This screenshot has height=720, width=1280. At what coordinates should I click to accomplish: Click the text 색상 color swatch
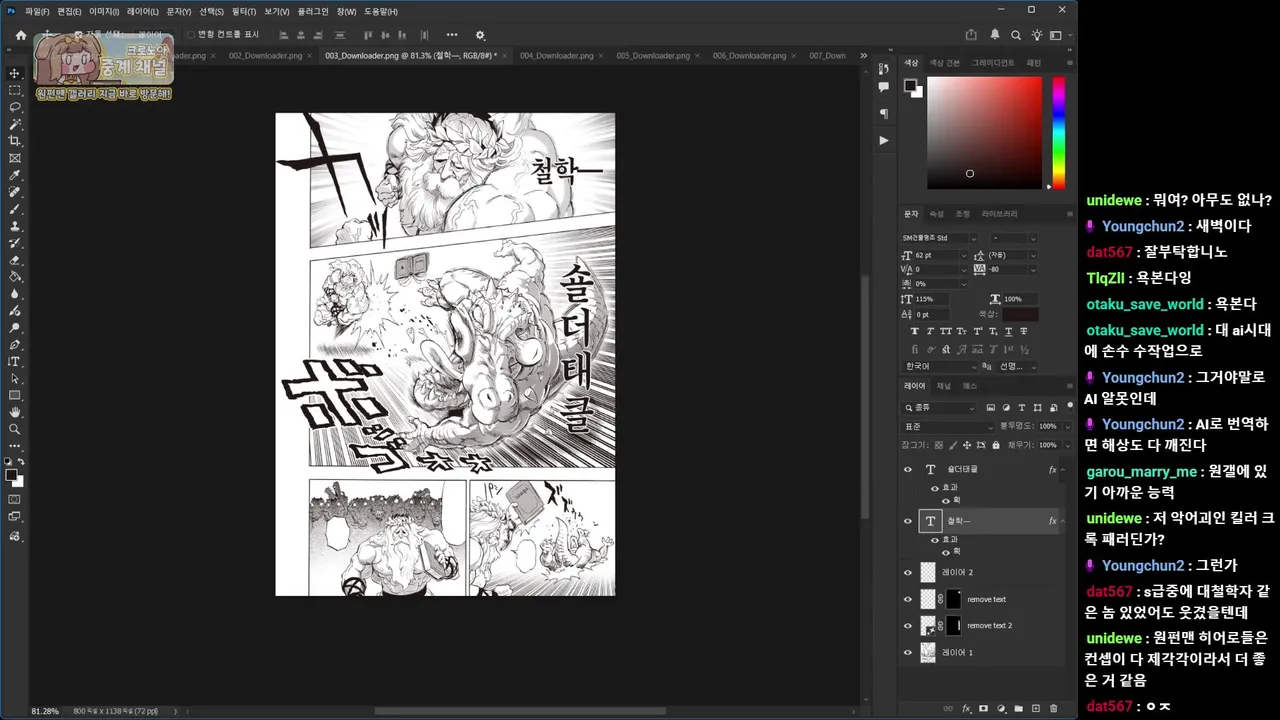(x=1020, y=315)
